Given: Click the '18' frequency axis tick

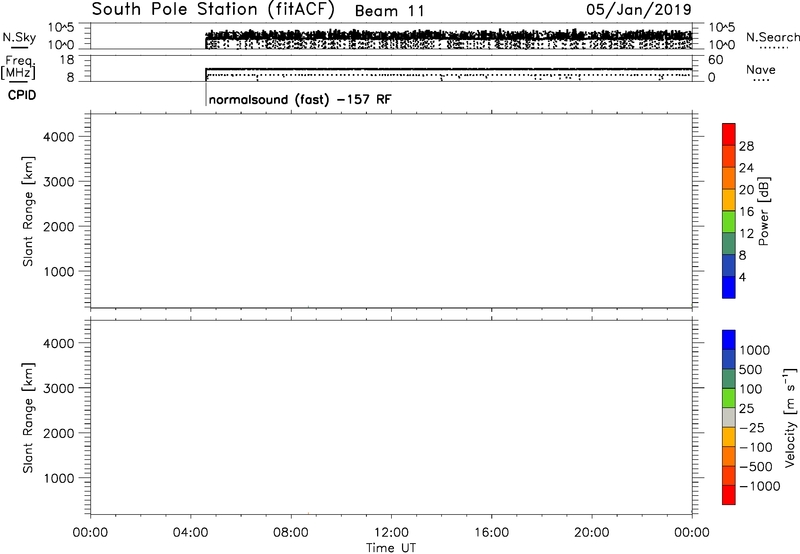Looking at the screenshot, I should (67, 60).
